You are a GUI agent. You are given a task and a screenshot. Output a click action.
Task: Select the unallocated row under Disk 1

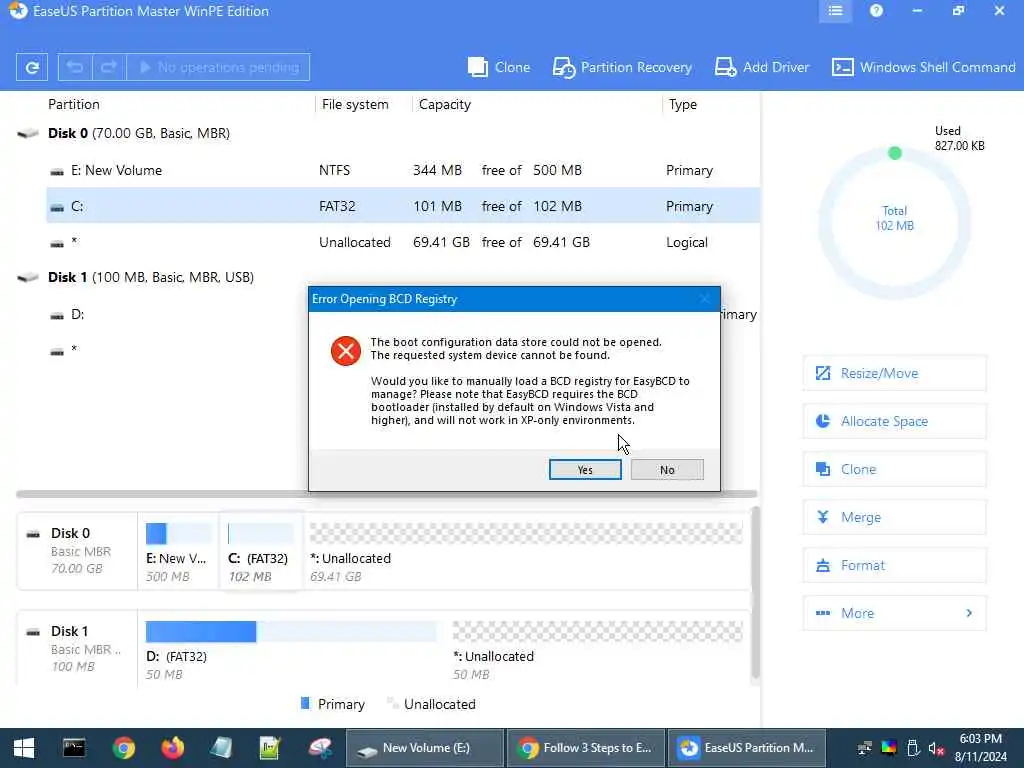coord(176,350)
